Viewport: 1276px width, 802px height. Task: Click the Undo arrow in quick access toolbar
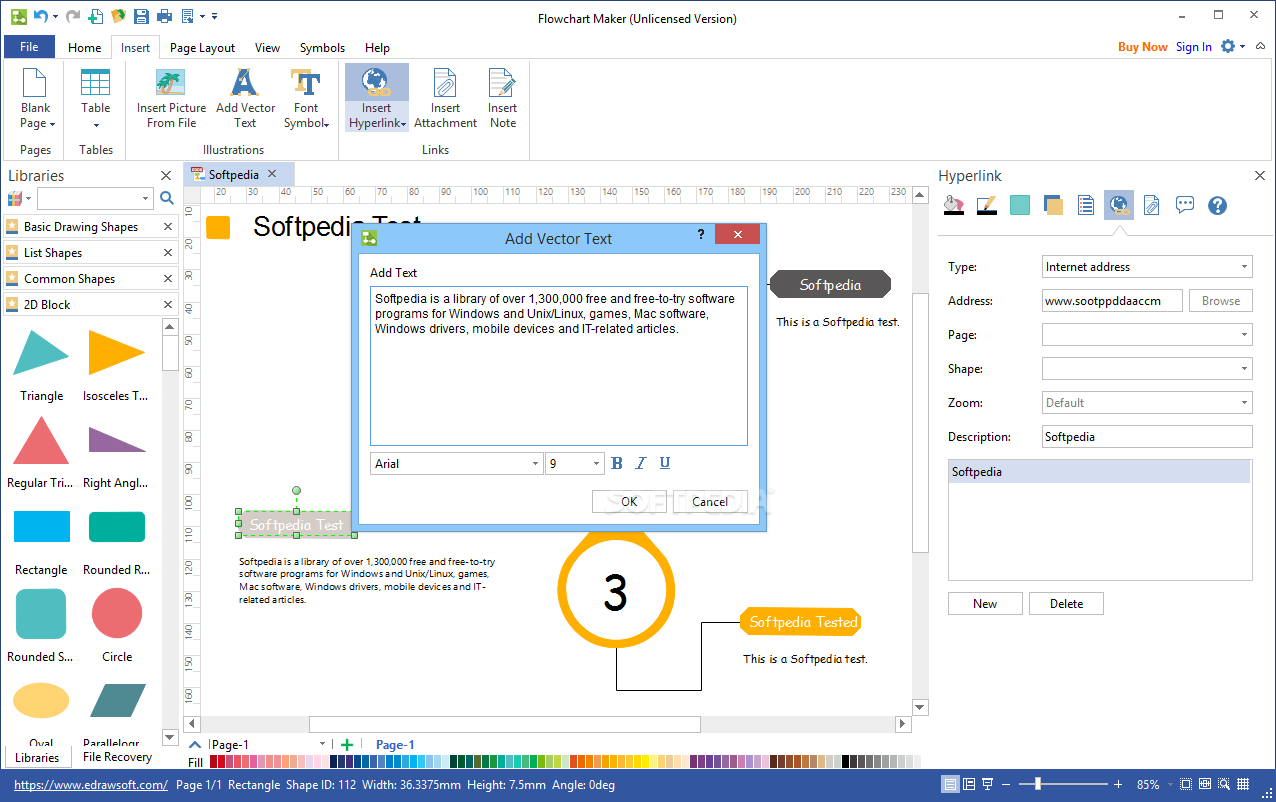point(39,16)
